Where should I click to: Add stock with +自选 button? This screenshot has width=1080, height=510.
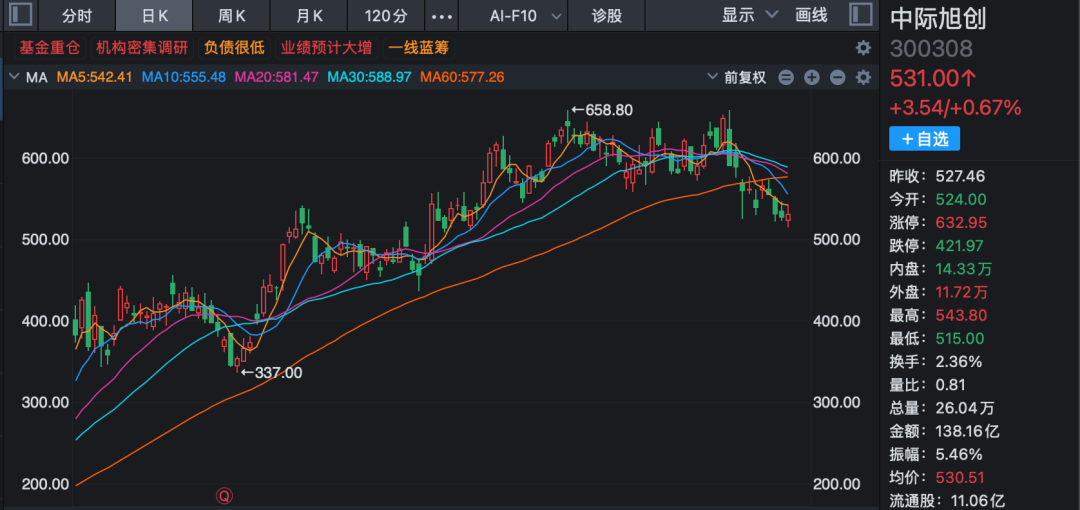923,139
